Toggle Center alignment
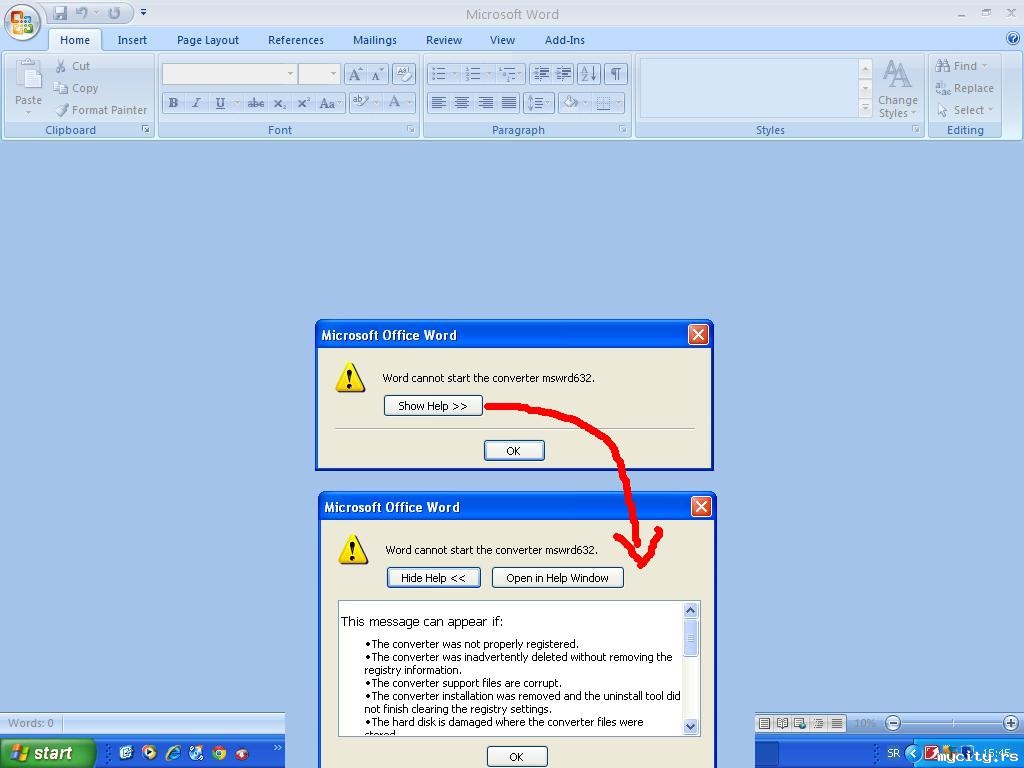This screenshot has width=1024, height=768. (x=462, y=103)
